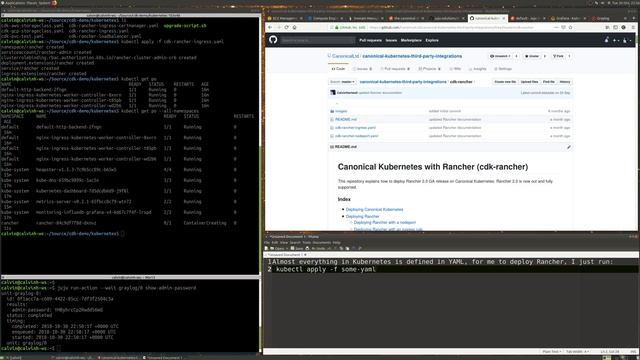Viewport: 640px width, 360px height.
Task: Click the Upload files button
Action: [529, 82]
